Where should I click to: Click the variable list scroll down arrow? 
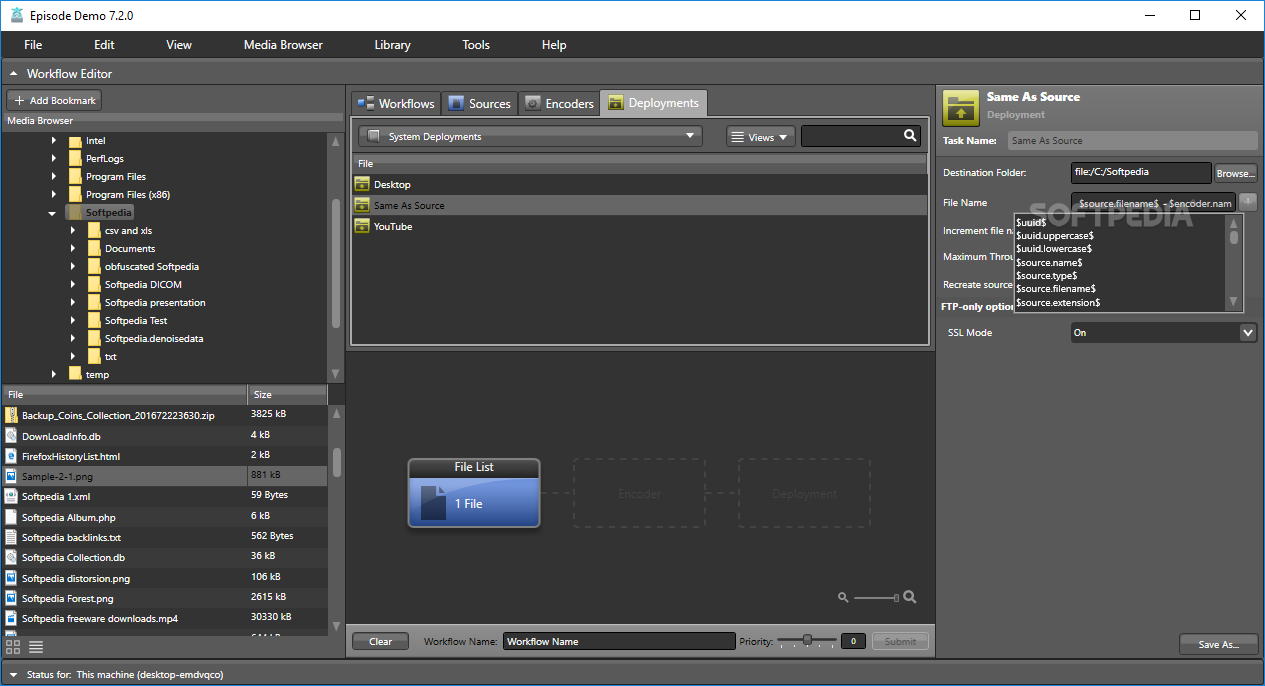[x=1233, y=301]
